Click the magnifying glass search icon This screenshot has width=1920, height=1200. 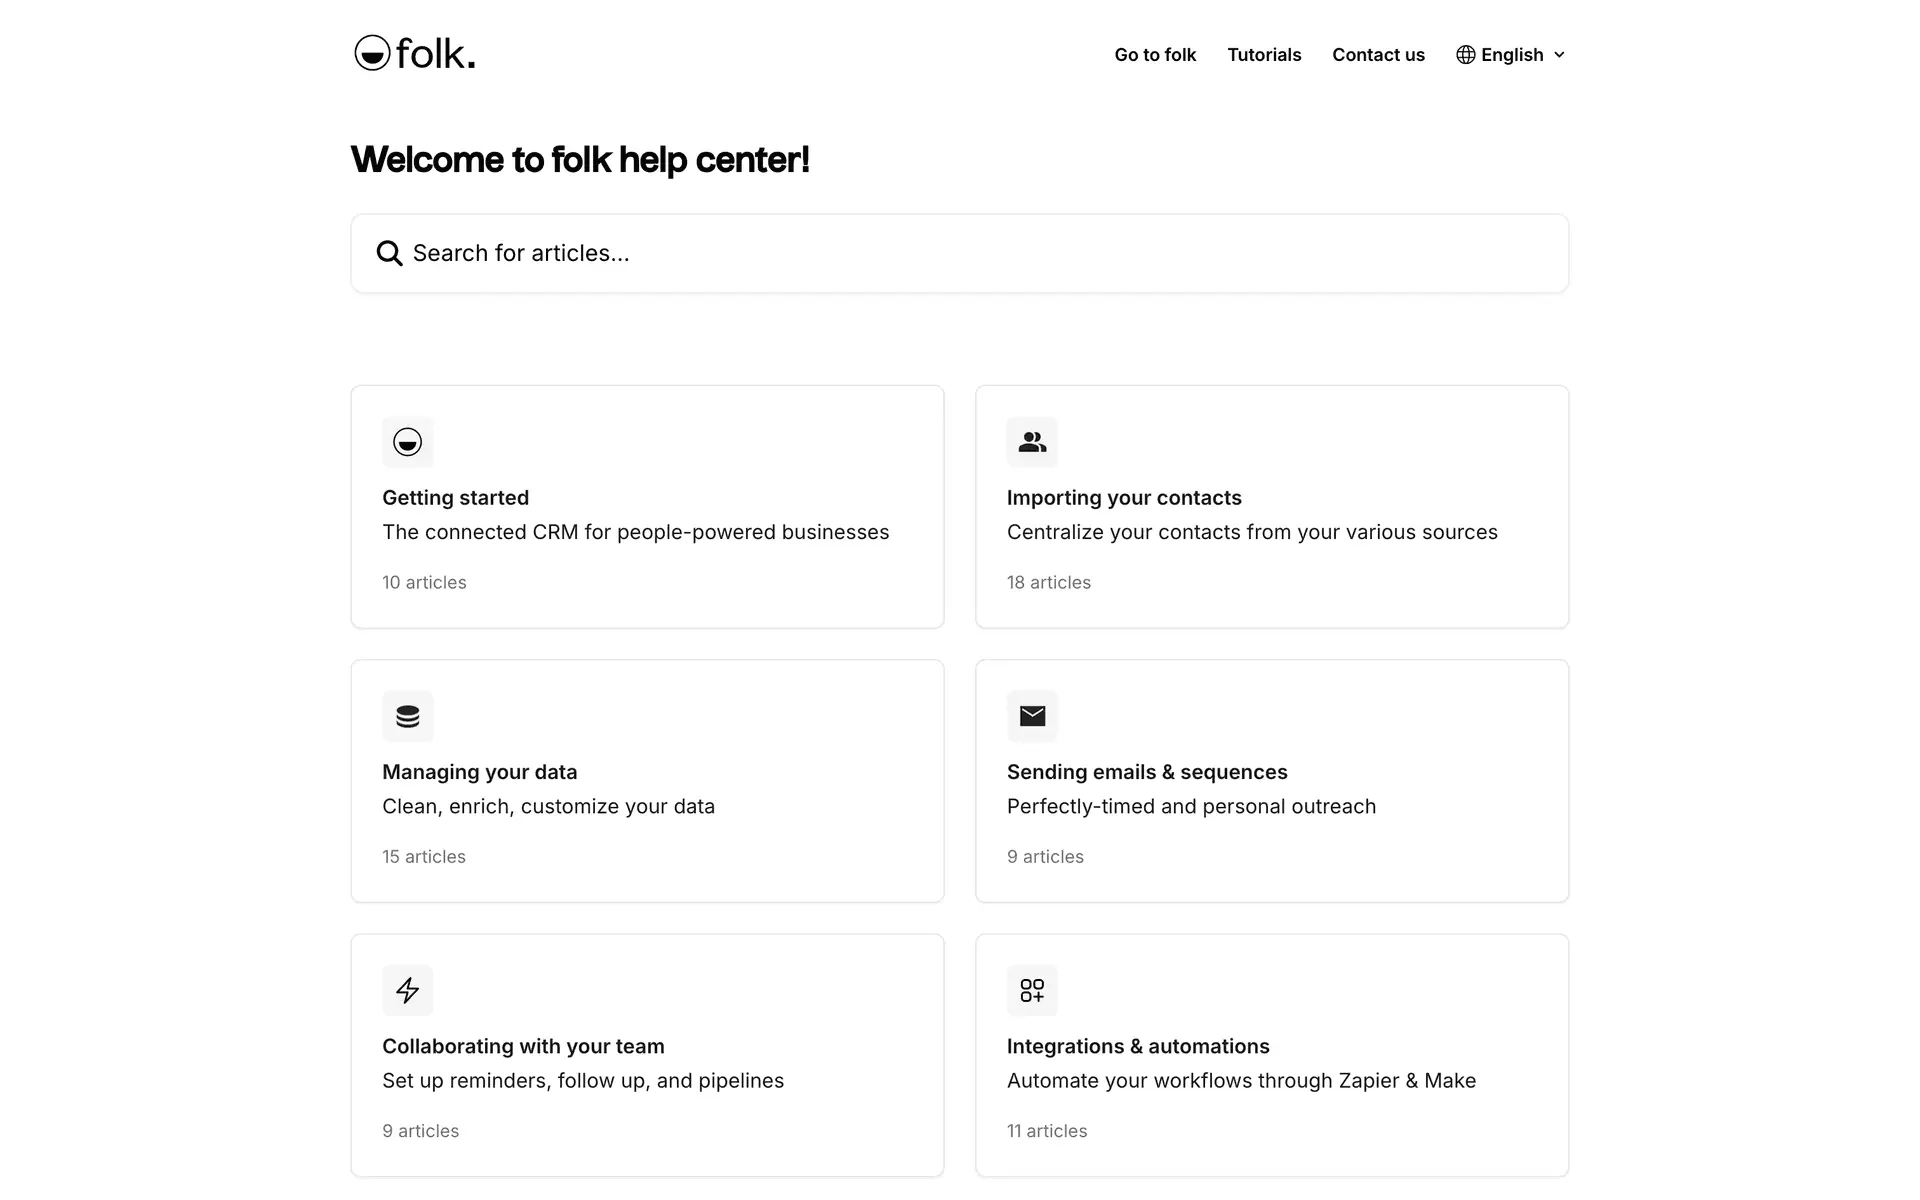tap(389, 254)
